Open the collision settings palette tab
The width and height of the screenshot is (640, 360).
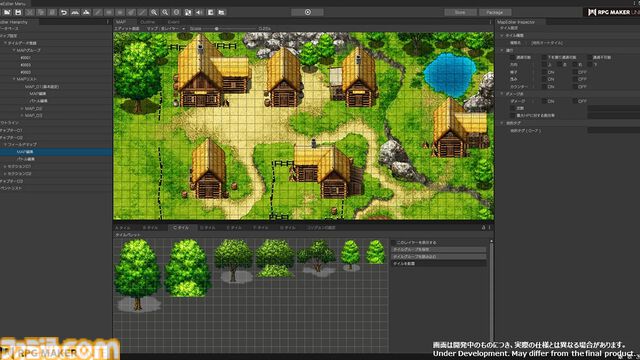point(321,228)
